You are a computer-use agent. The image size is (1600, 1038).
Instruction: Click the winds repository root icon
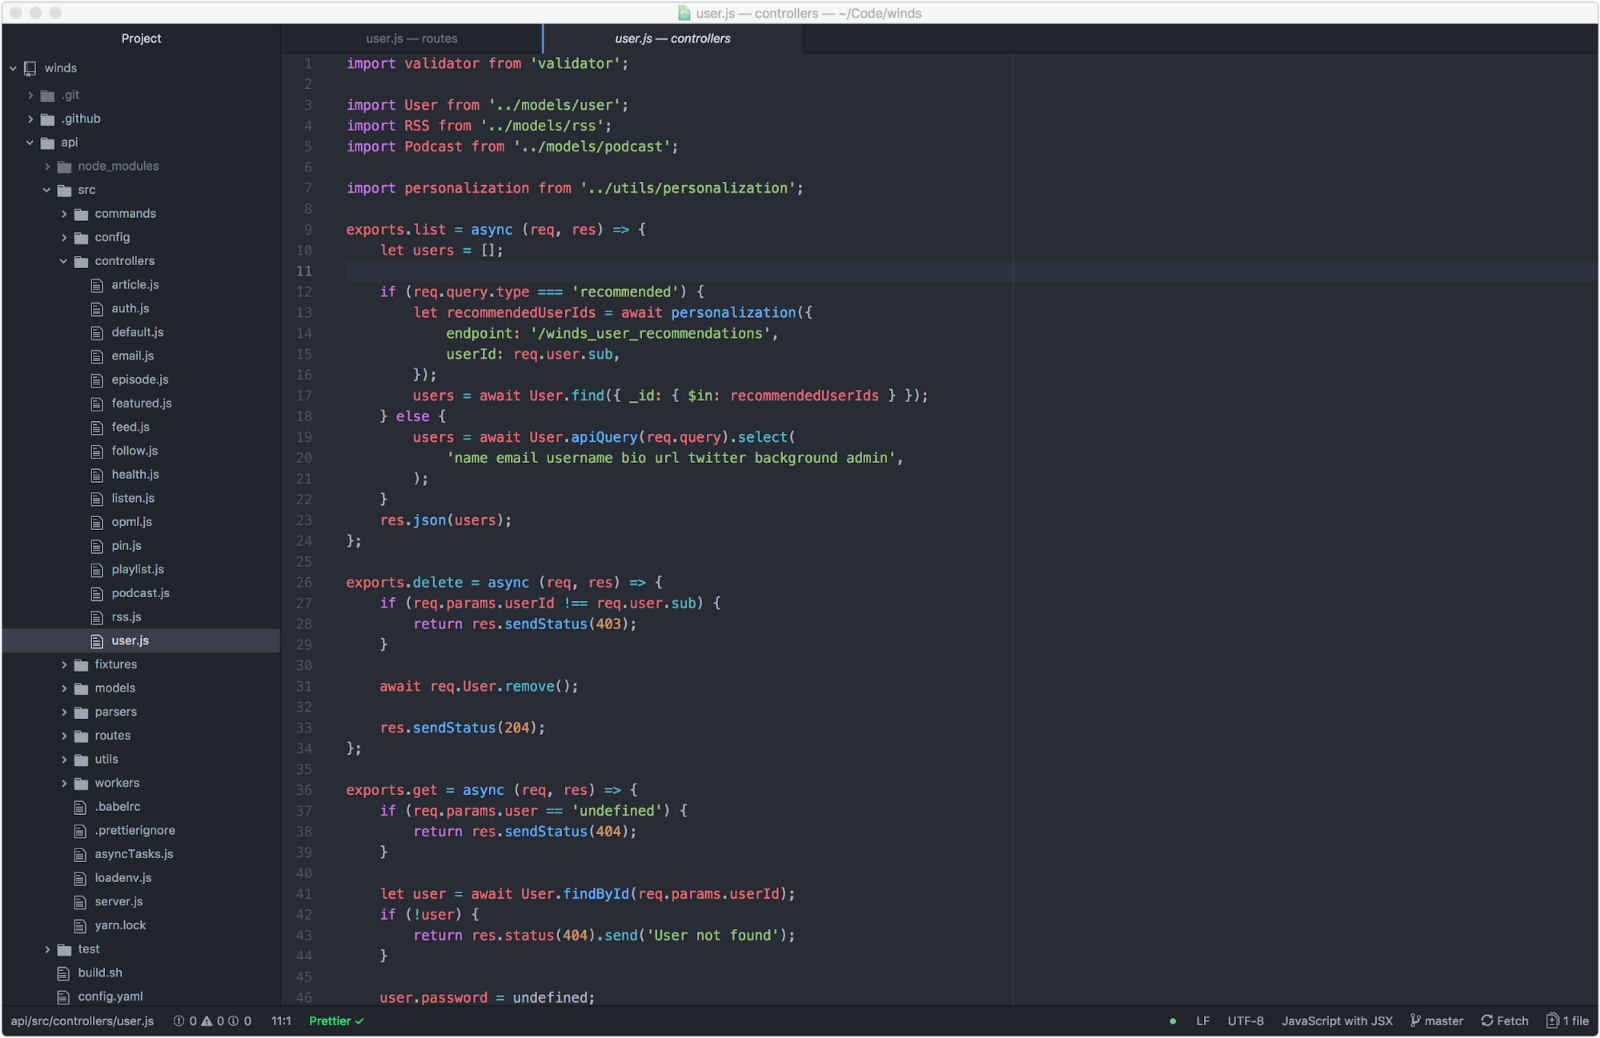(x=30, y=68)
